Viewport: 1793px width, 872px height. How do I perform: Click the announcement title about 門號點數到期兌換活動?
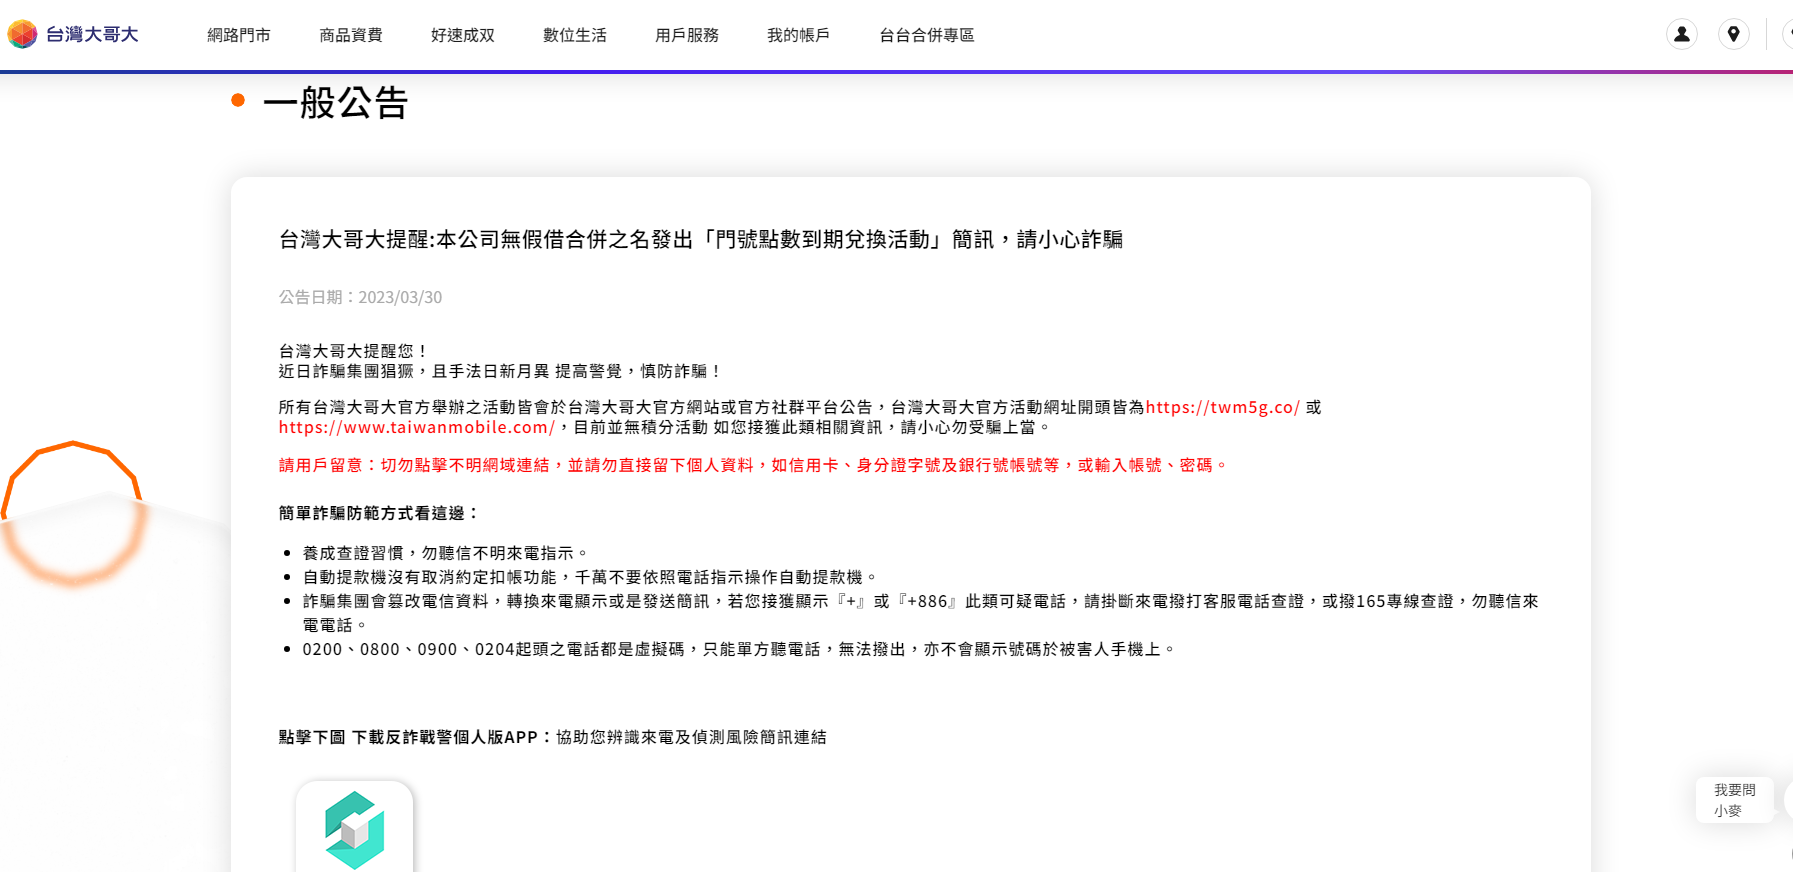[700, 239]
